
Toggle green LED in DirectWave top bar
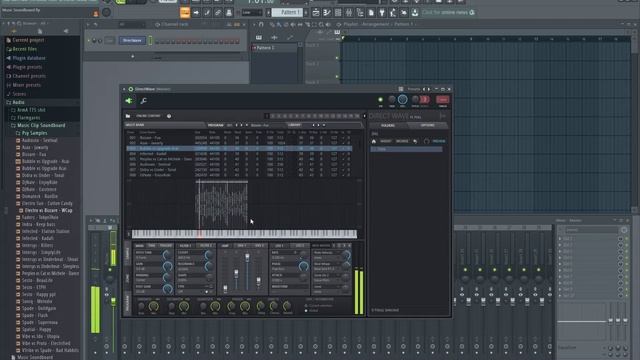(x=380, y=100)
